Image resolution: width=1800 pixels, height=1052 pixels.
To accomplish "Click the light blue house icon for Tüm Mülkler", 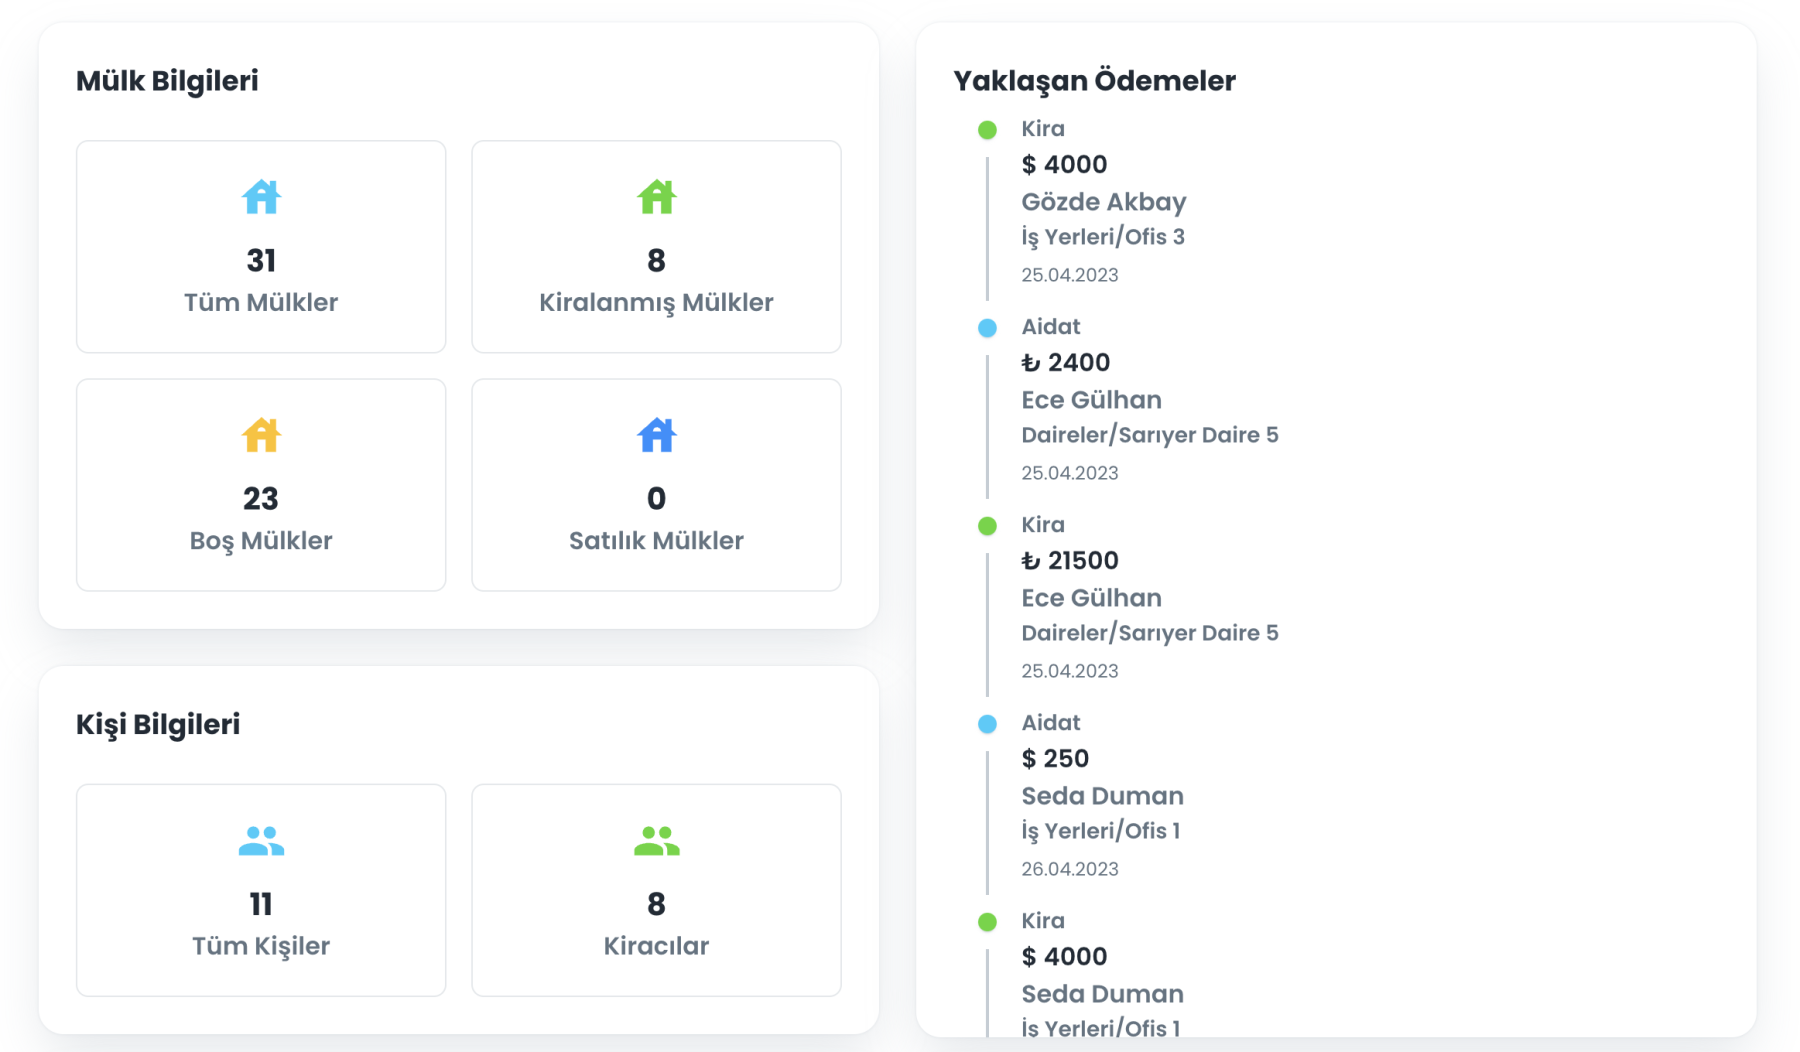I will 261,197.
